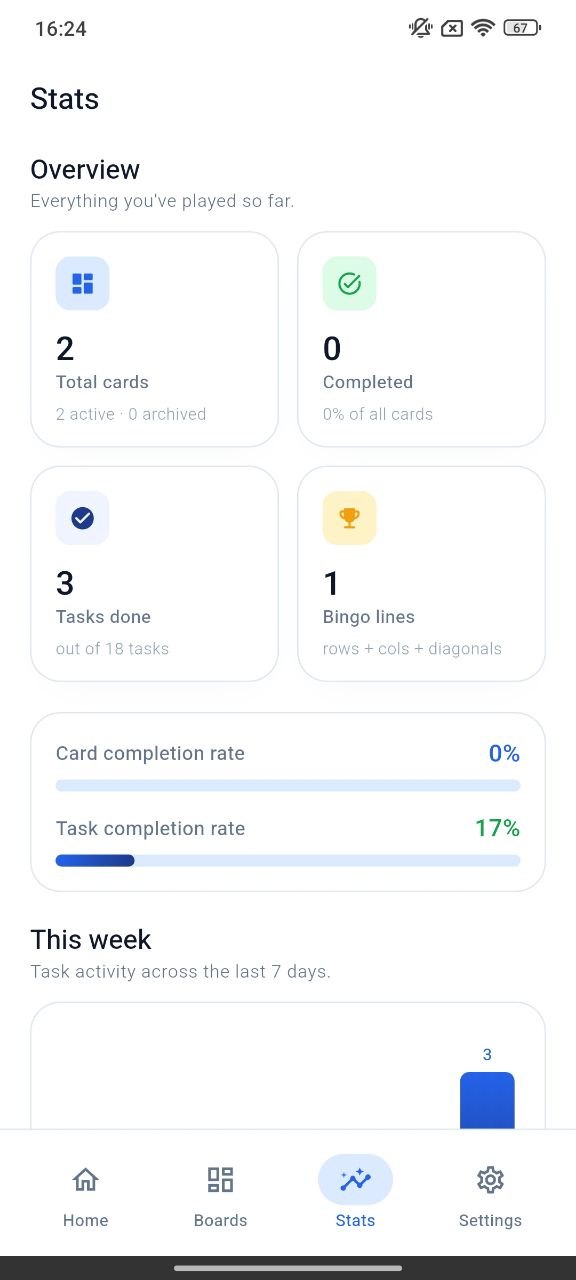Tap the Boards label in bottom bar
The image size is (576, 1280).
220,1220
